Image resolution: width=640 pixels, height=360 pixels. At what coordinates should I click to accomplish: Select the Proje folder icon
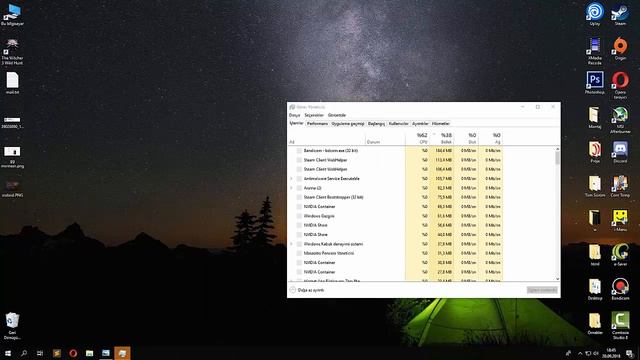coord(595,152)
